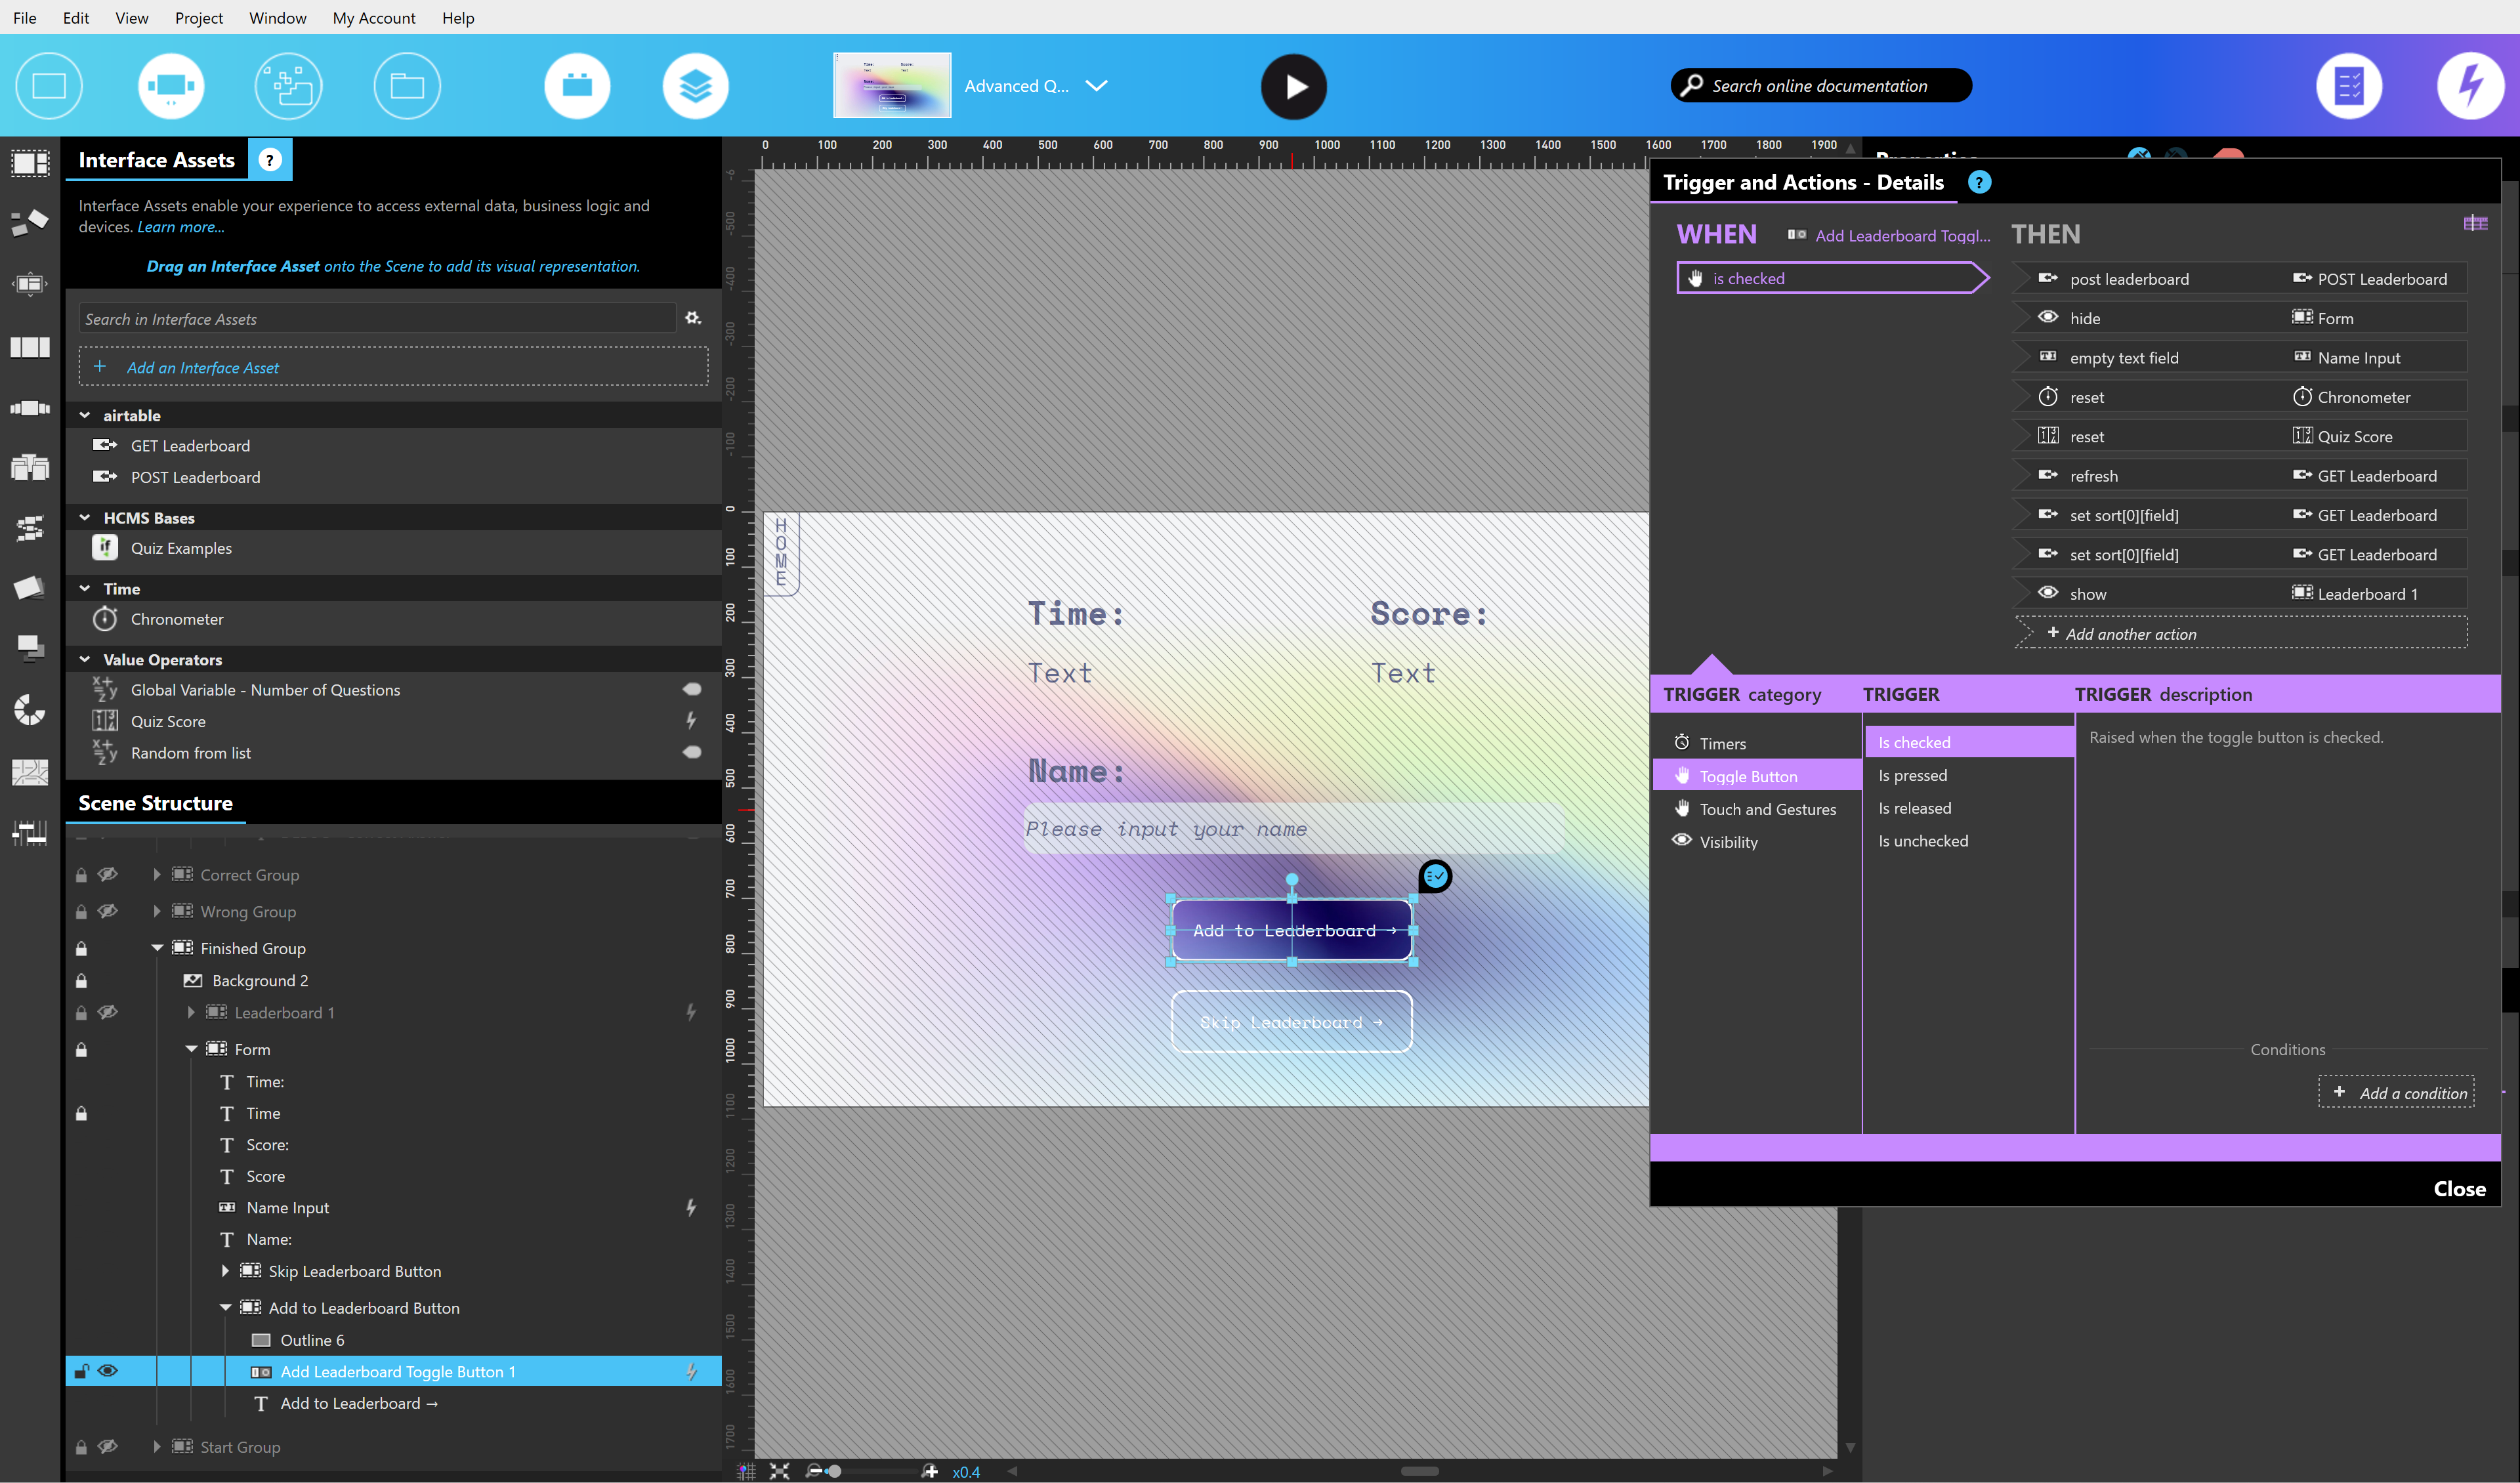Screen dimensions: 2520x1483
Task: Click the Learn more link
Action: (x=180, y=227)
